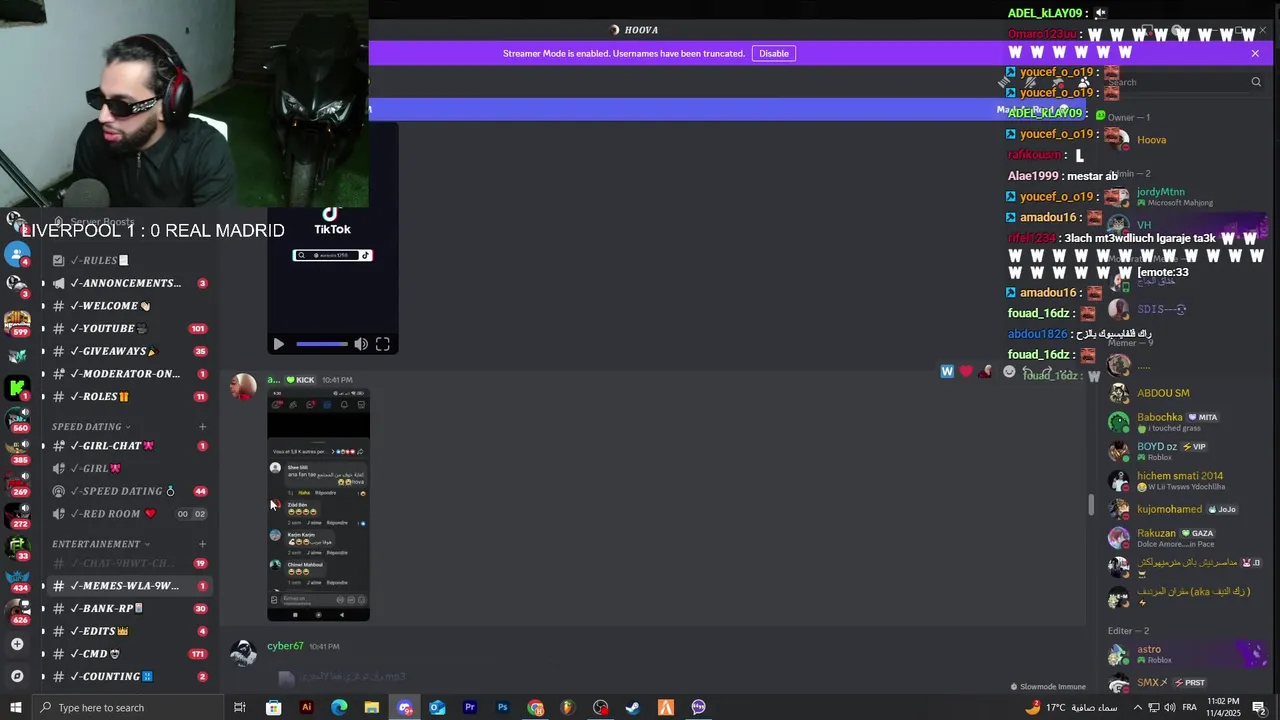React with the W emoji
The height and width of the screenshot is (720, 1280).
coord(947,372)
